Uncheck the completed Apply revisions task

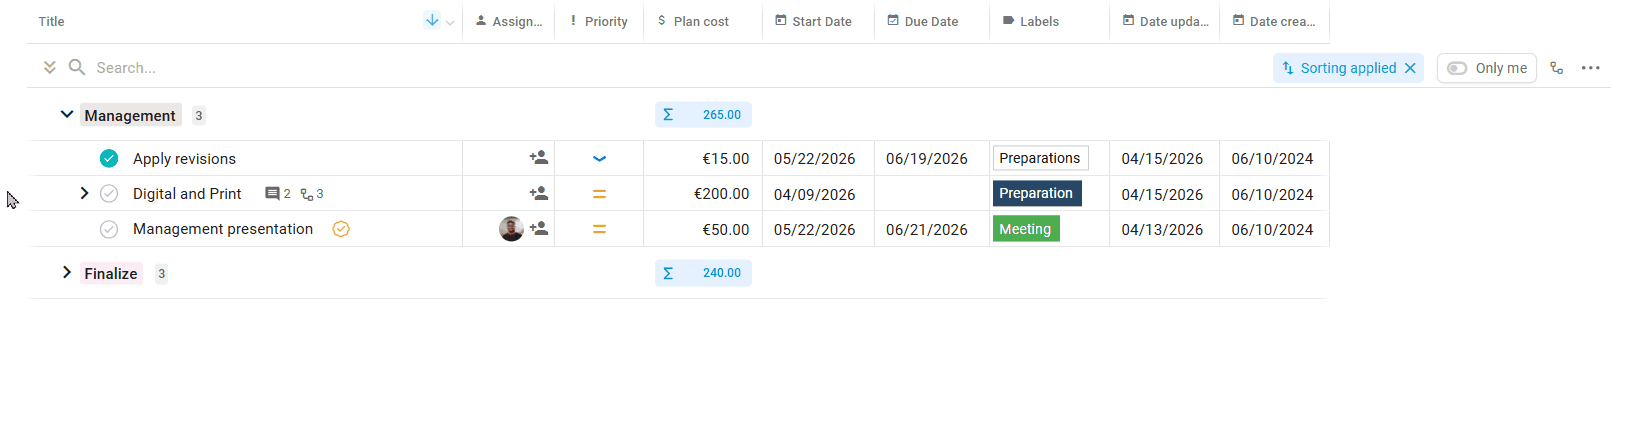(109, 158)
